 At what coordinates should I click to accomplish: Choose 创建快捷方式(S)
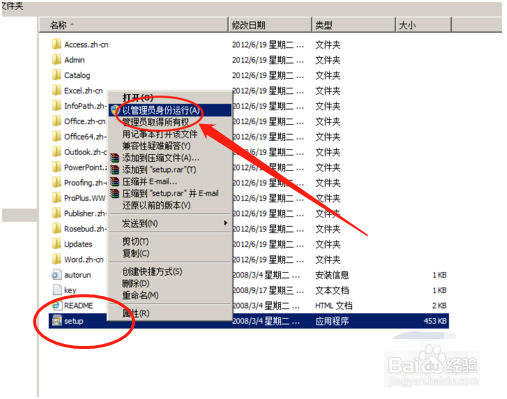click(x=171, y=271)
